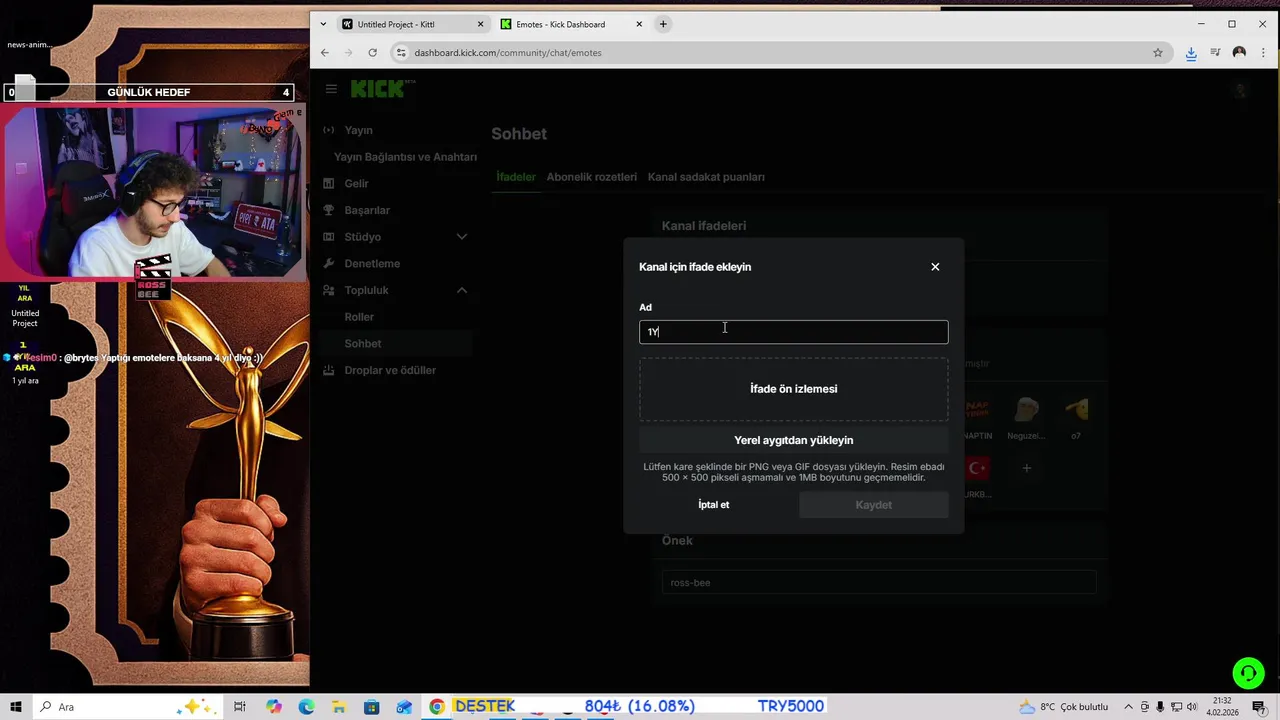Bookmark this page with star icon

coord(1158,53)
